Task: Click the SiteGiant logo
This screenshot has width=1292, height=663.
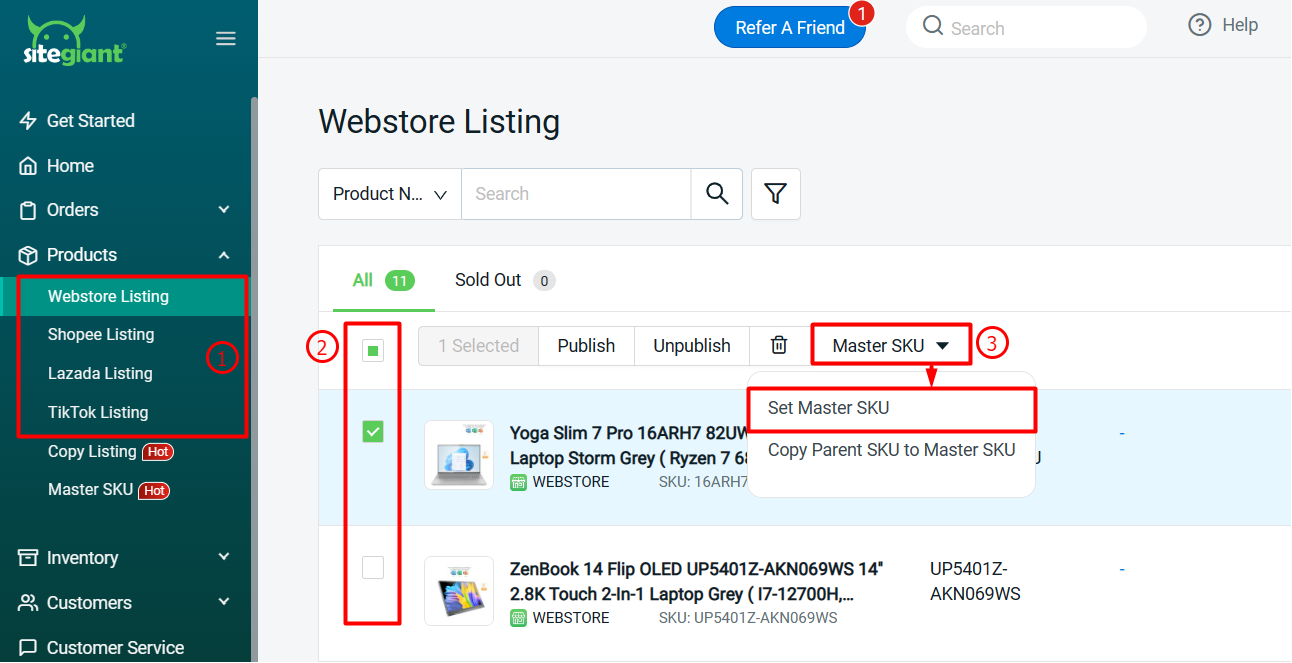Action: point(74,41)
